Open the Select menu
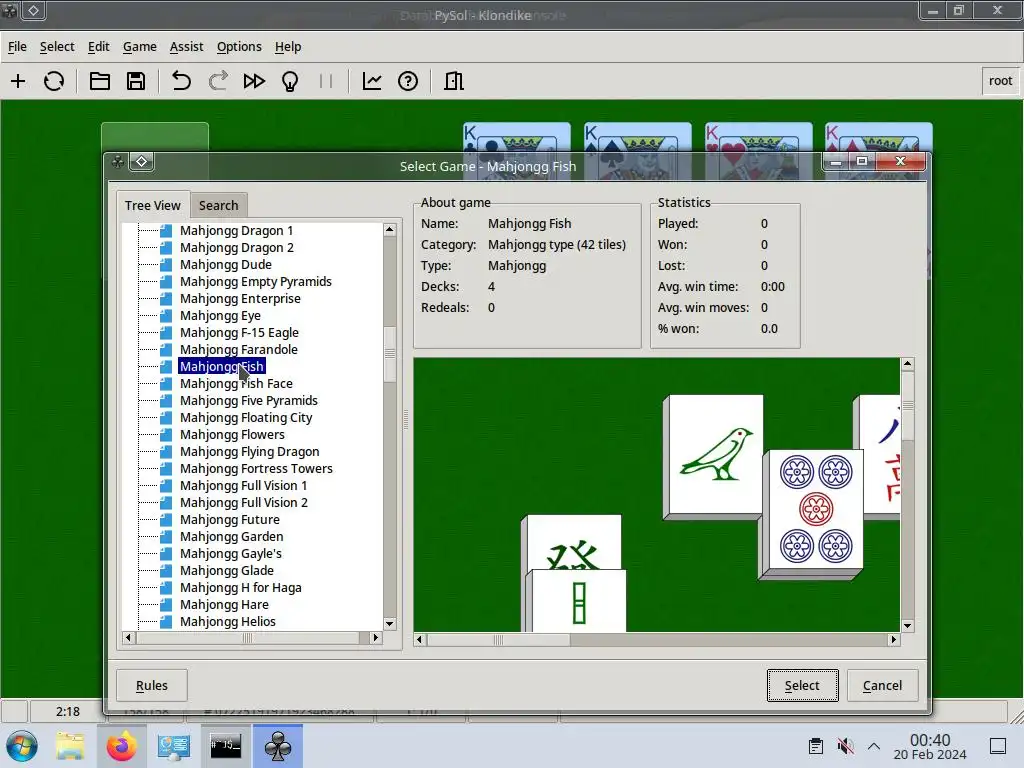The height and width of the screenshot is (768, 1024). tap(57, 46)
